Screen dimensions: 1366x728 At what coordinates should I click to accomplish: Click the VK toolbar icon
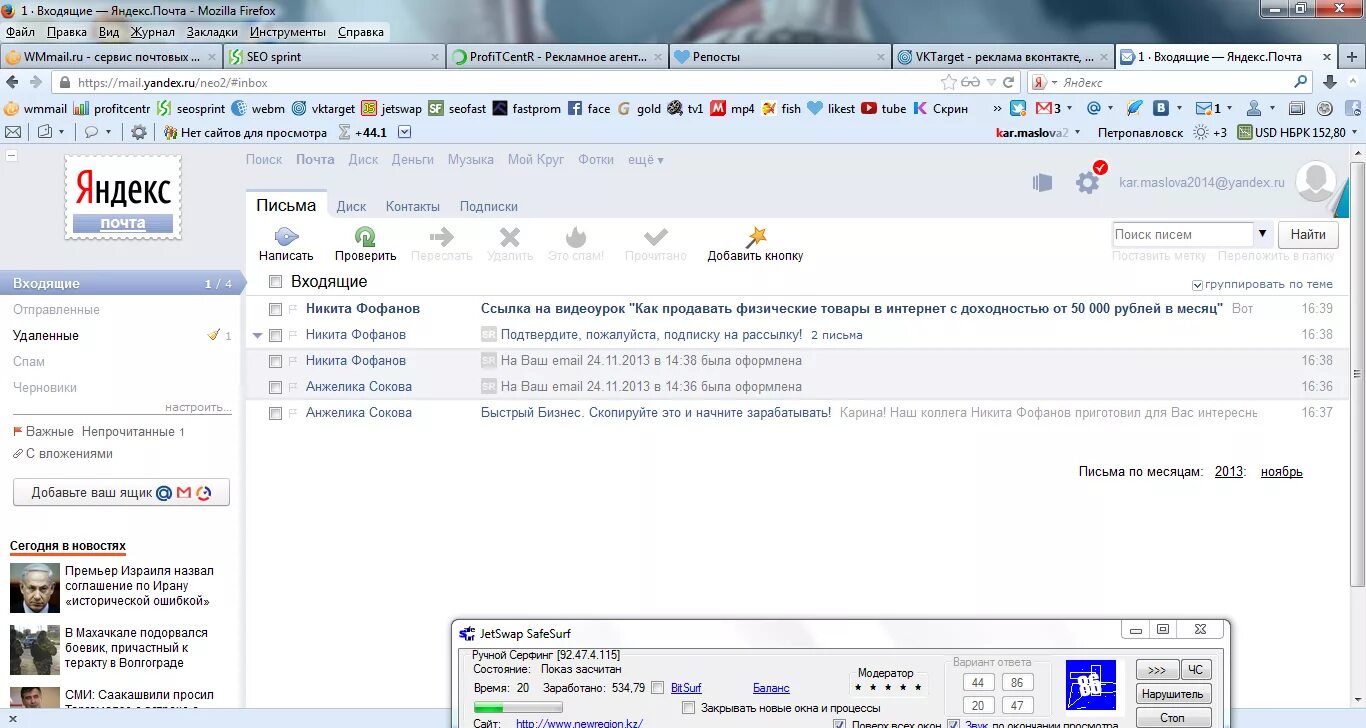[x=1161, y=108]
